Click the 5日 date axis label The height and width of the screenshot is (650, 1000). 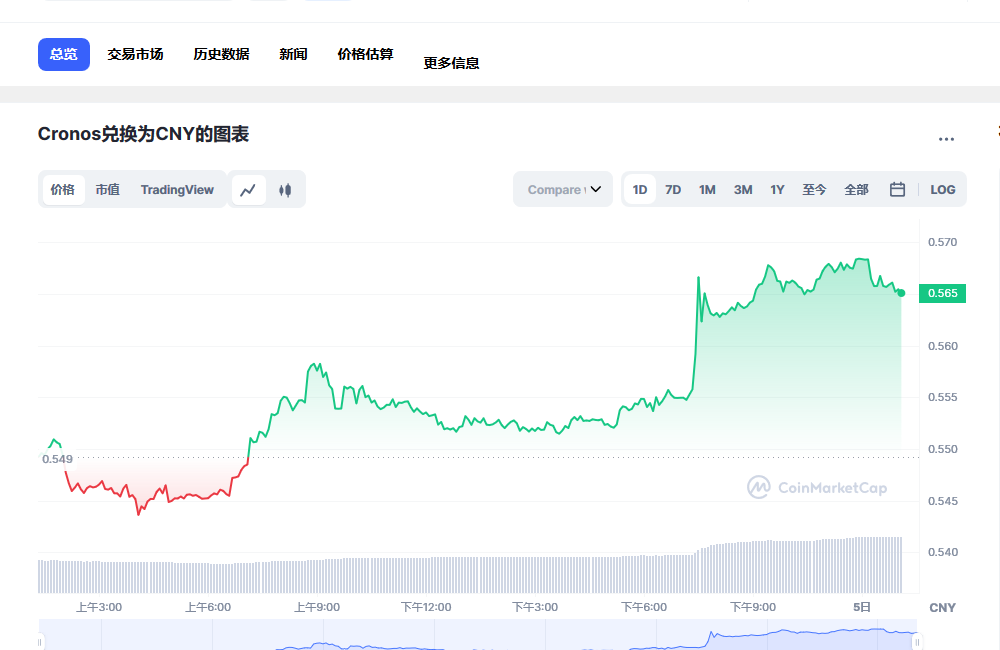862,607
